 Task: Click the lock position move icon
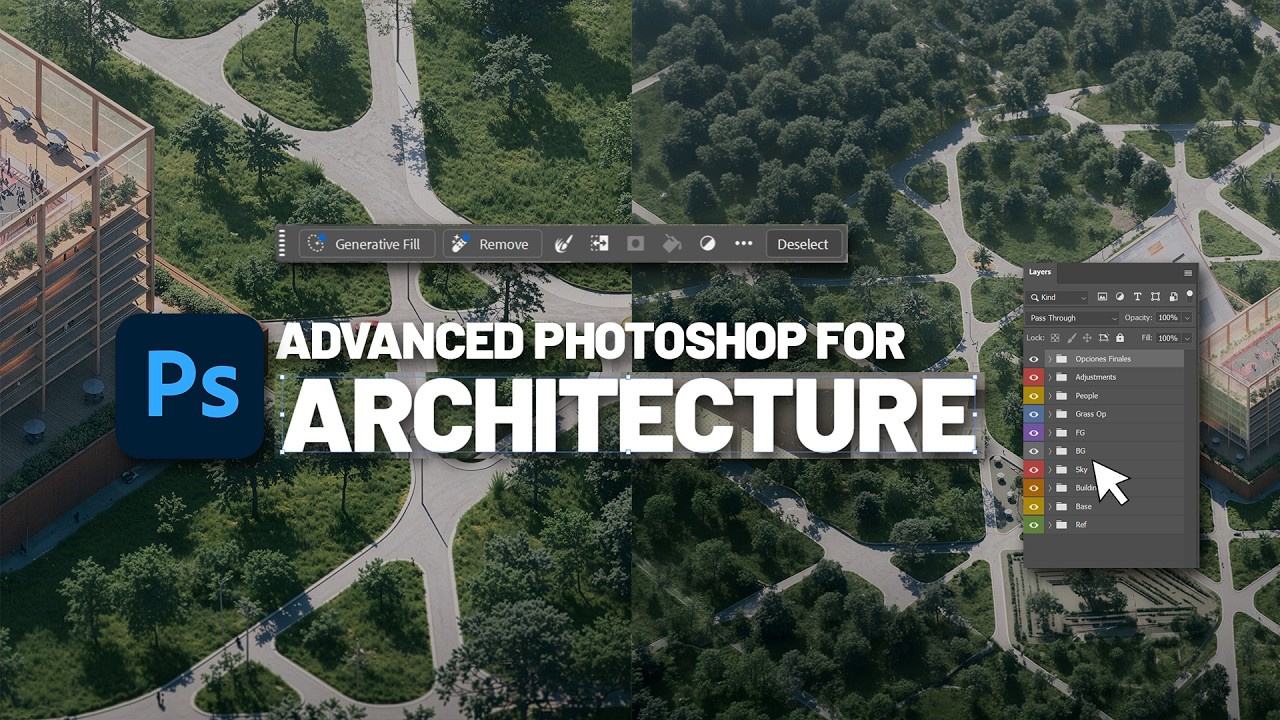1087,338
